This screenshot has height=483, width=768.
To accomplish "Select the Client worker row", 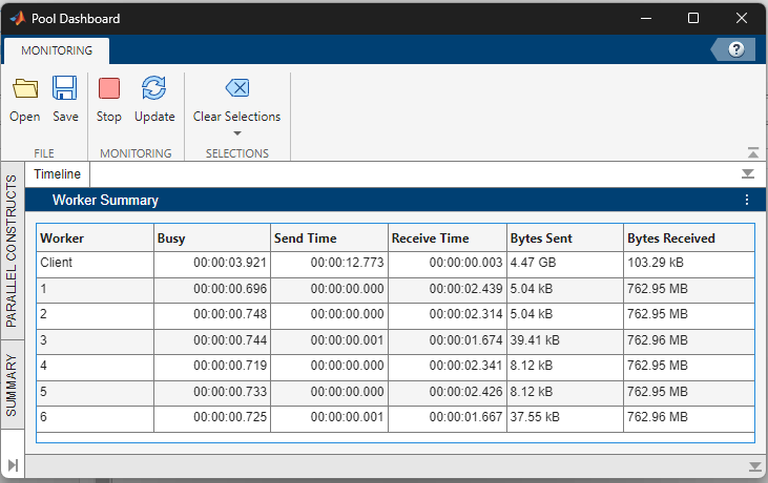I will (x=95, y=263).
